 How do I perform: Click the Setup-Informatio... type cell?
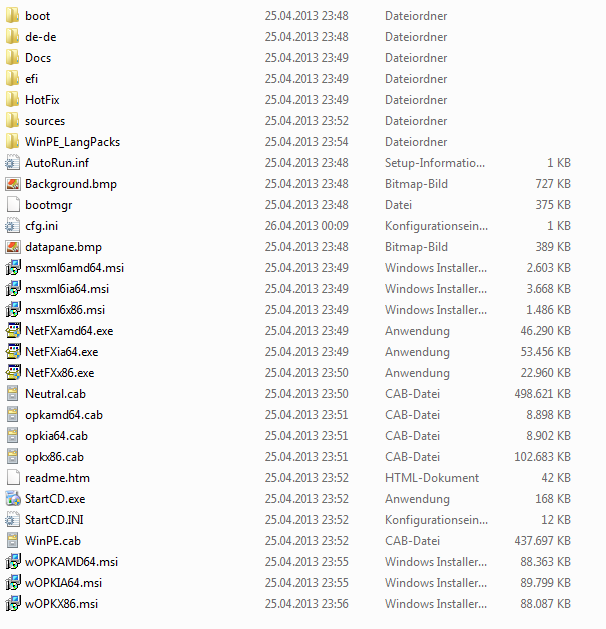coord(435,162)
